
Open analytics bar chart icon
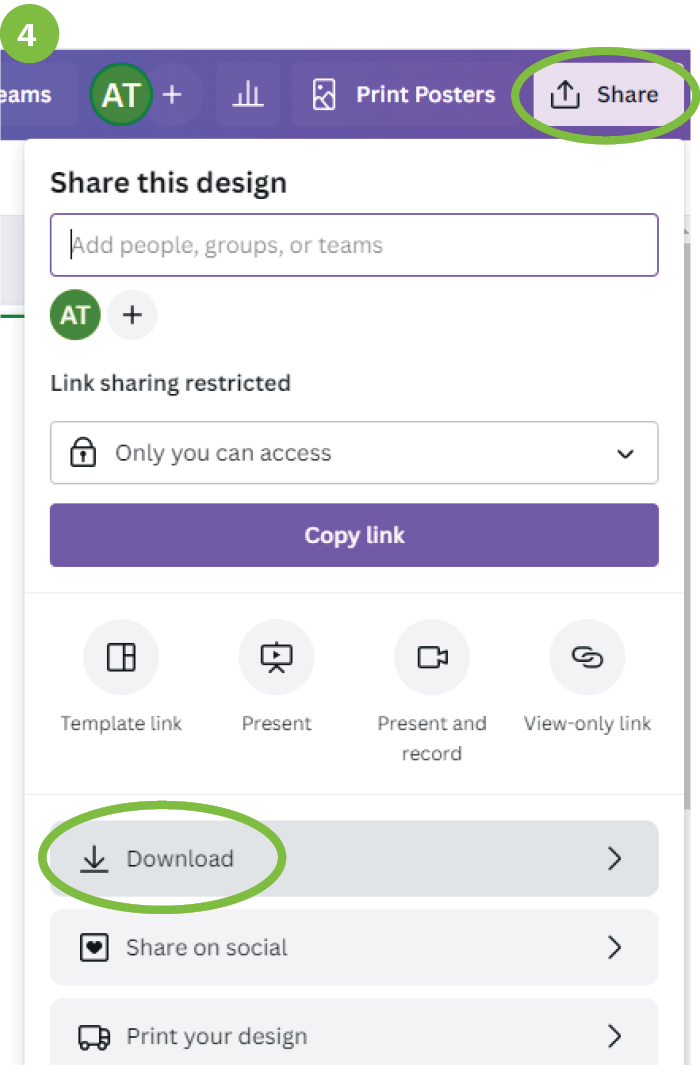click(247, 95)
